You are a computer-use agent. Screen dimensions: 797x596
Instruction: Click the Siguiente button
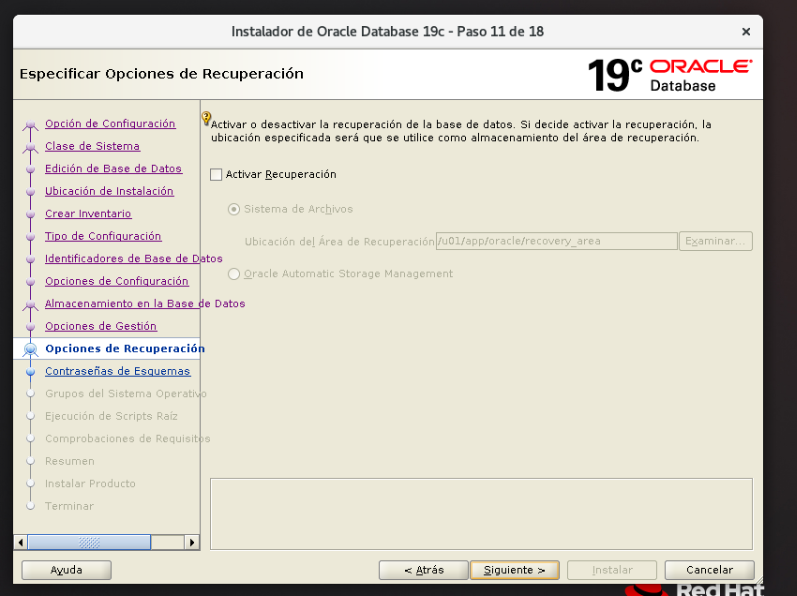pos(514,570)
